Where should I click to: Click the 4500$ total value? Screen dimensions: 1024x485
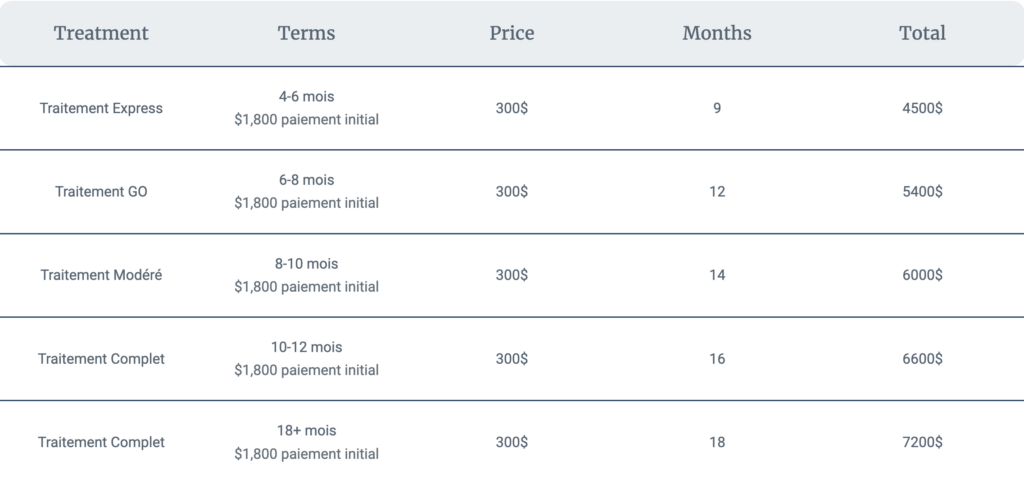[x=922, y=108]
